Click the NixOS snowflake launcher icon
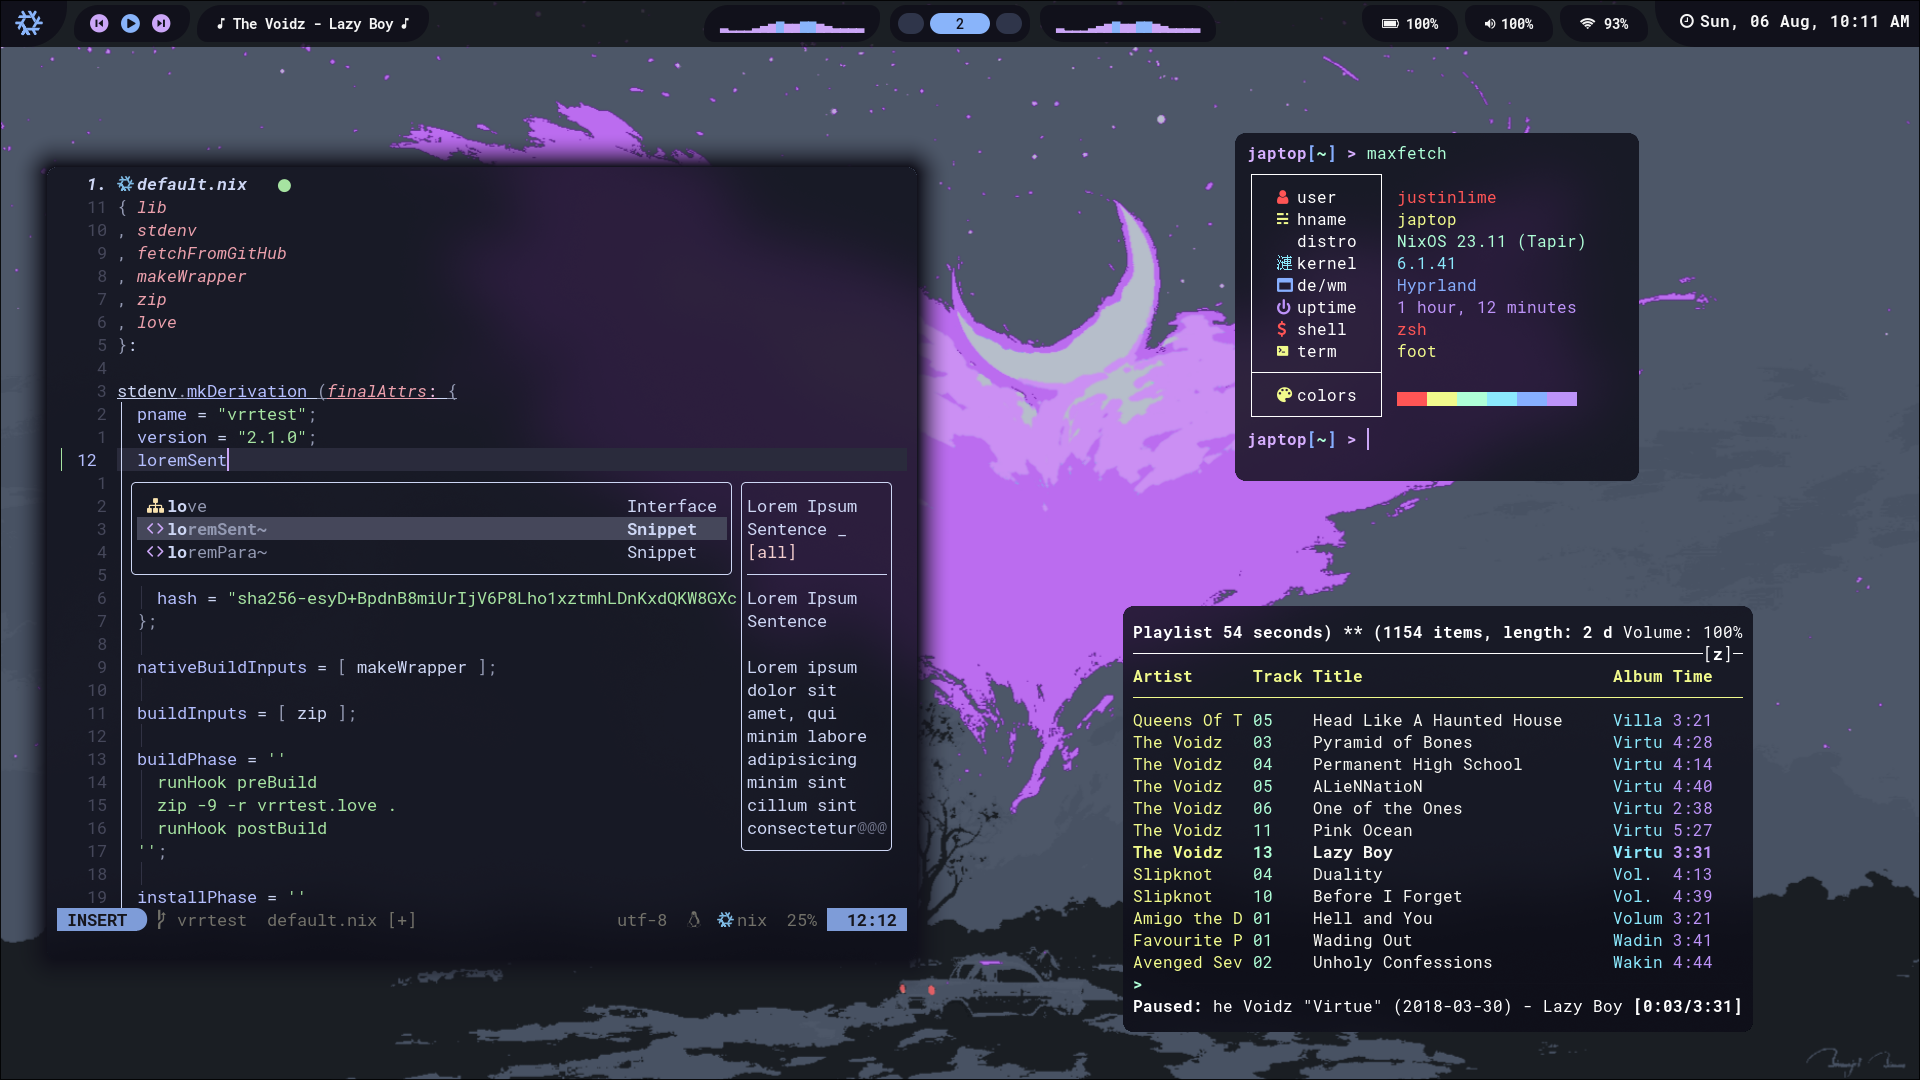The image size is (1920, 1080). (29, 22)
